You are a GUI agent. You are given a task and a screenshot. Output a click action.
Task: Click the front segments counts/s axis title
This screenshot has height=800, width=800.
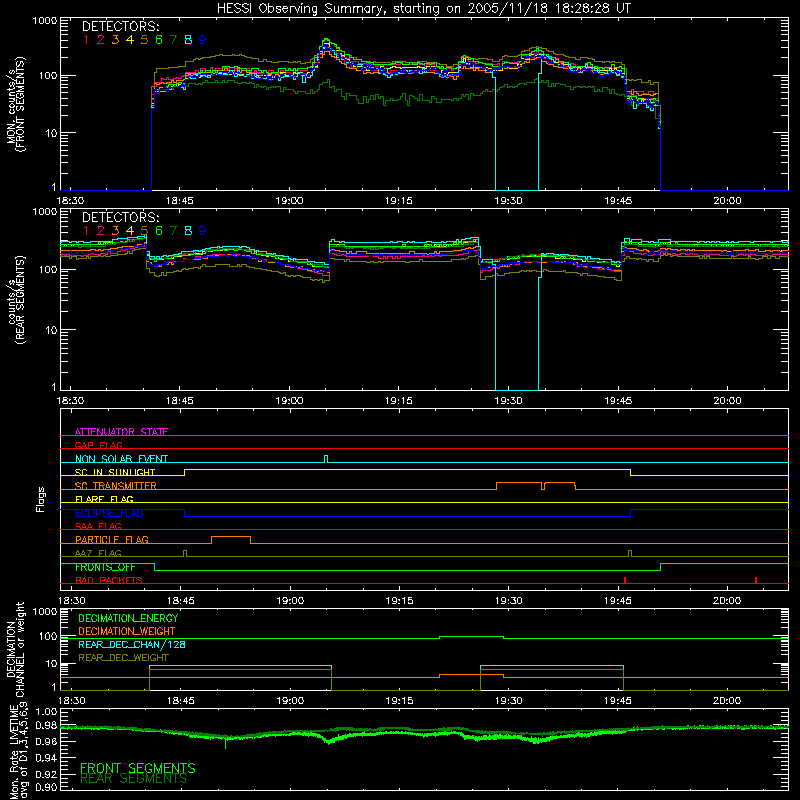(x=16, y=104)
